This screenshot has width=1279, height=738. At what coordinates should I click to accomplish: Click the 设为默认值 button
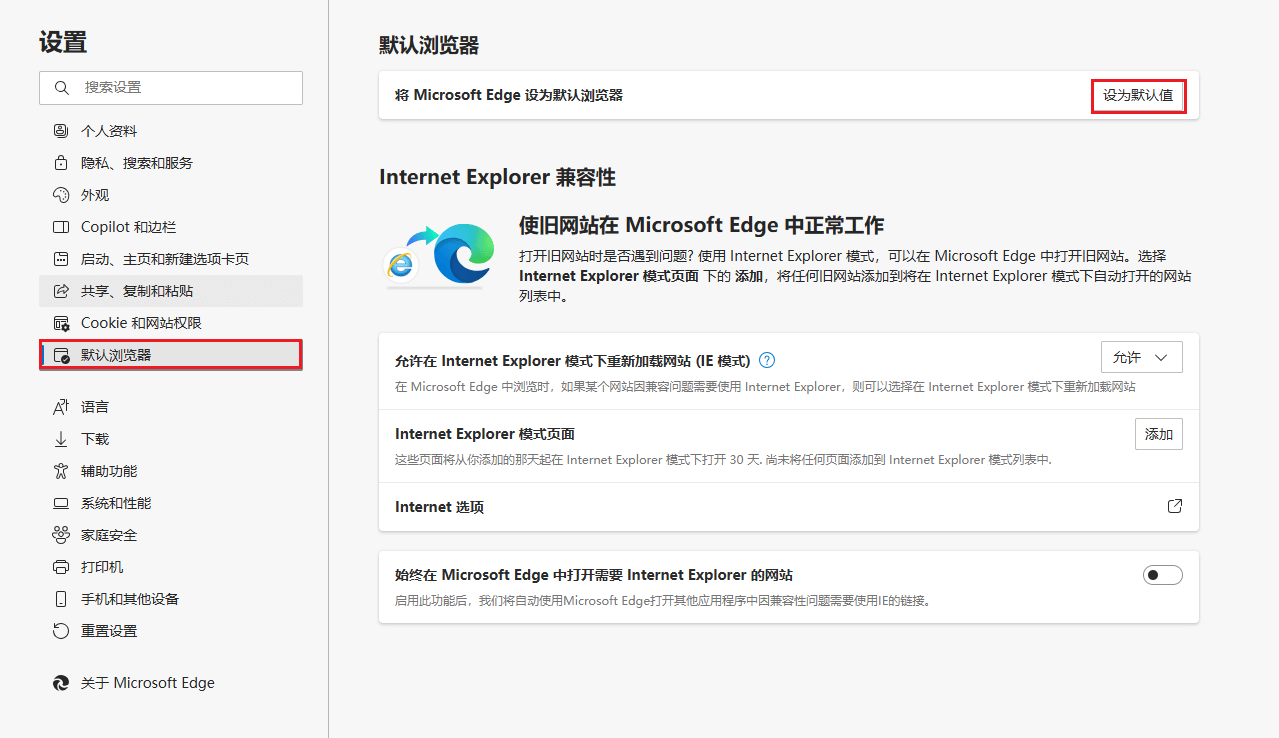(x=1137, y=95)
